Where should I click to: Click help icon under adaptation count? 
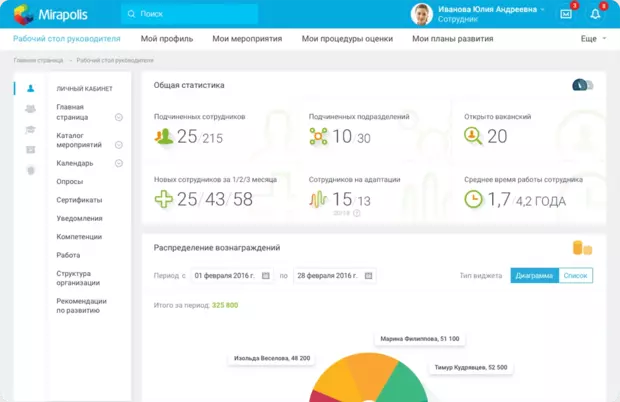click(x=357, y=213)
